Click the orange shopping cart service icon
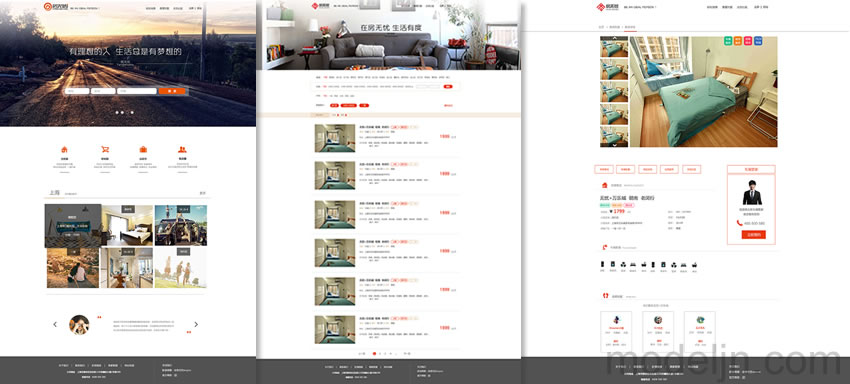The width and height of the screenshot is (850, 384). (x=104, y=150)
